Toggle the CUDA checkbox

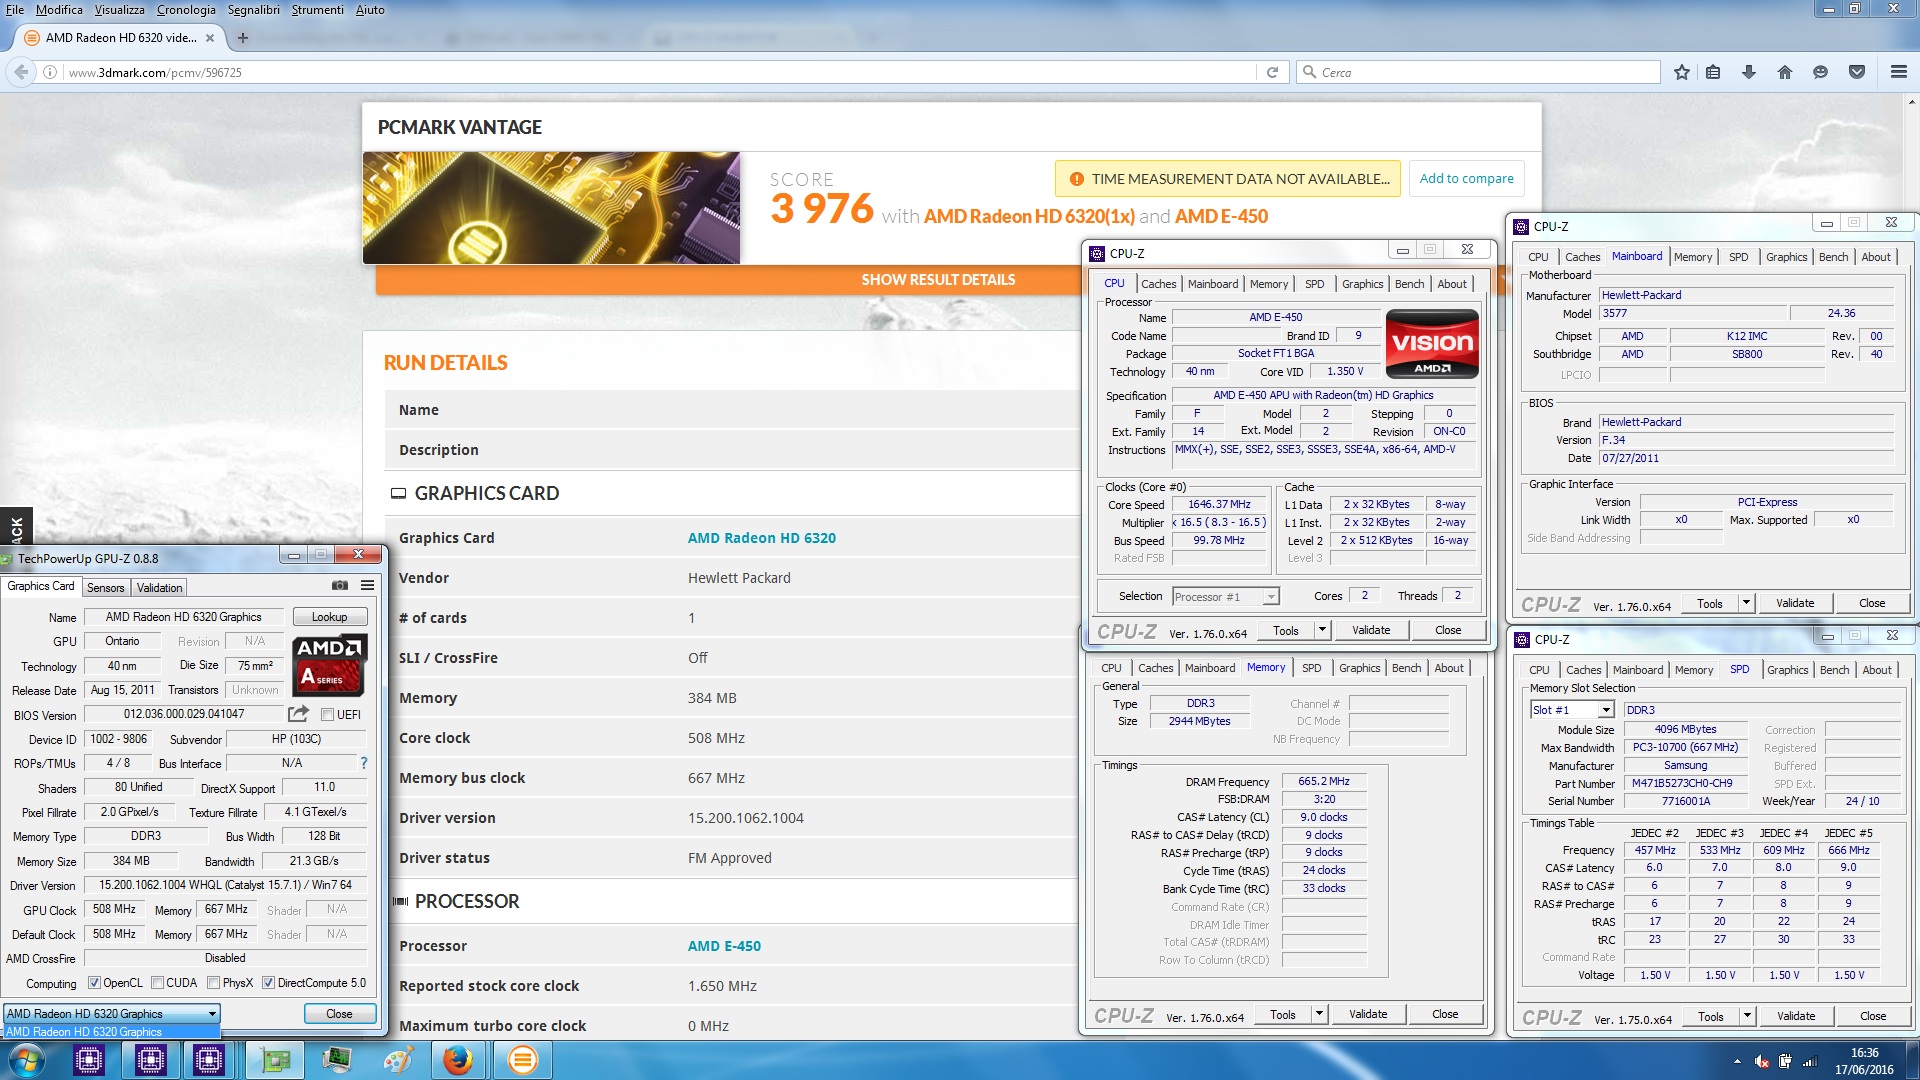[x=157, y=983]
